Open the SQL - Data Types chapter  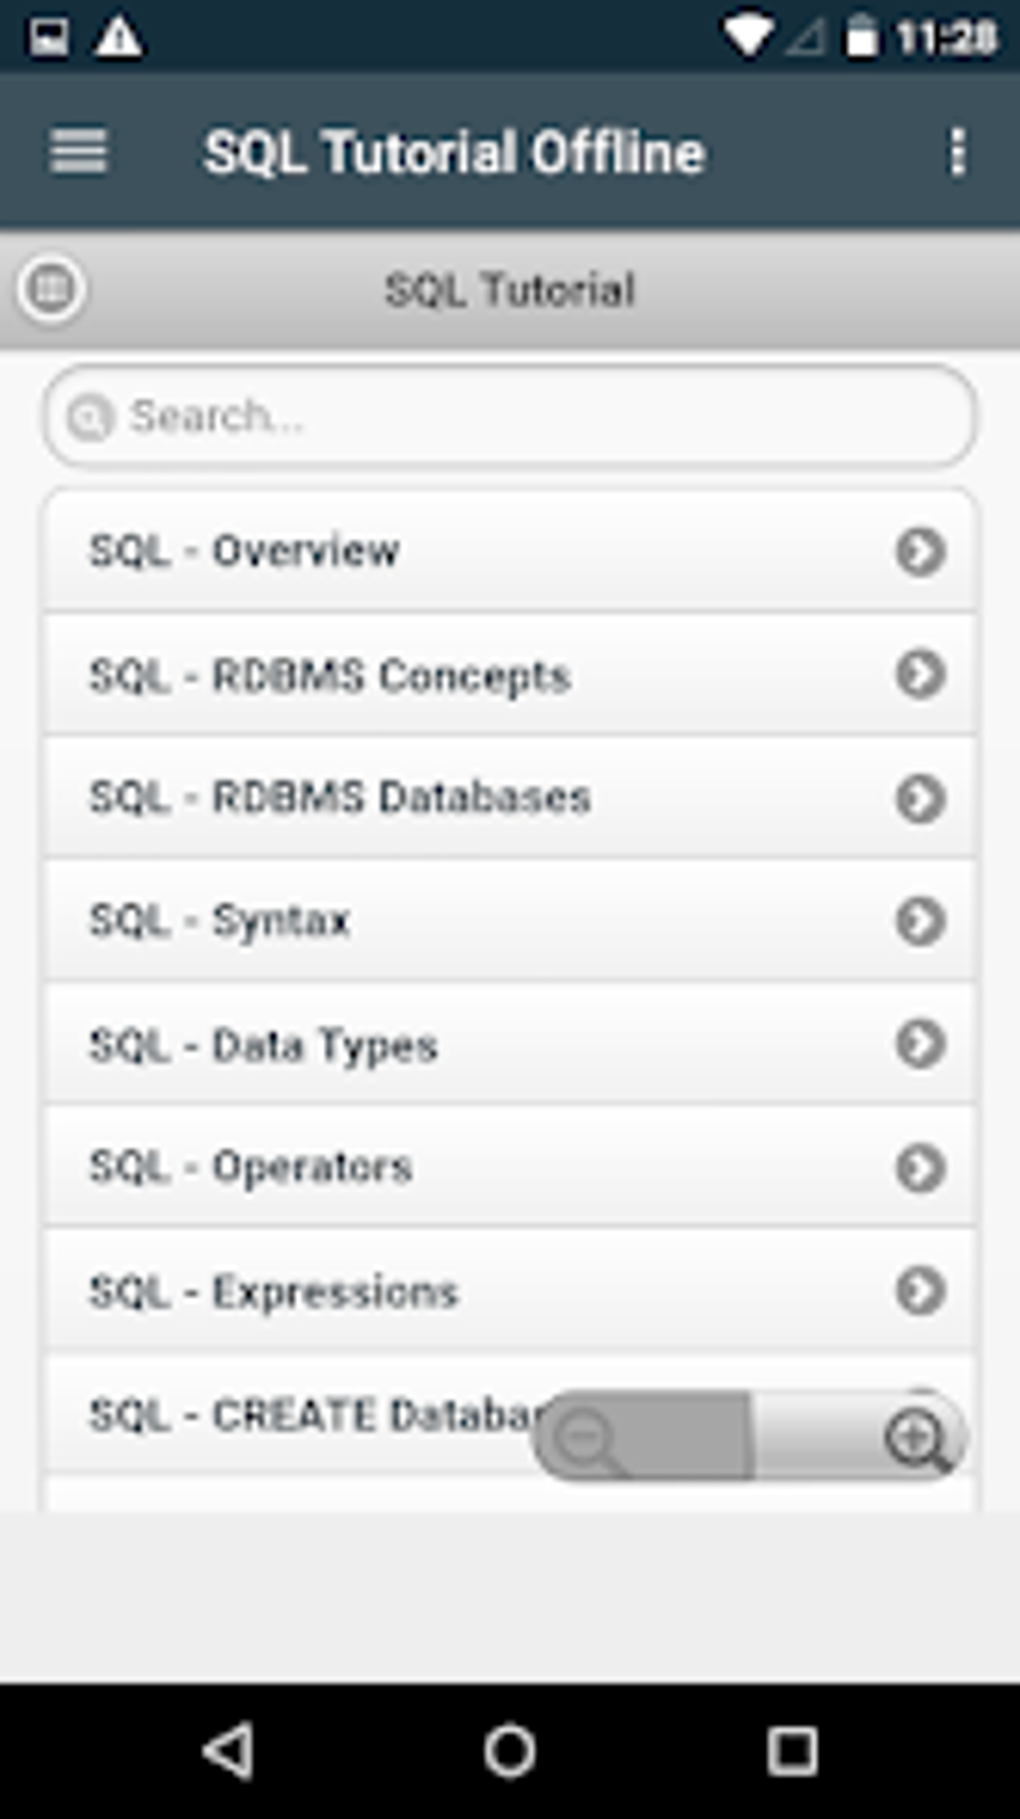(264, 1045)
